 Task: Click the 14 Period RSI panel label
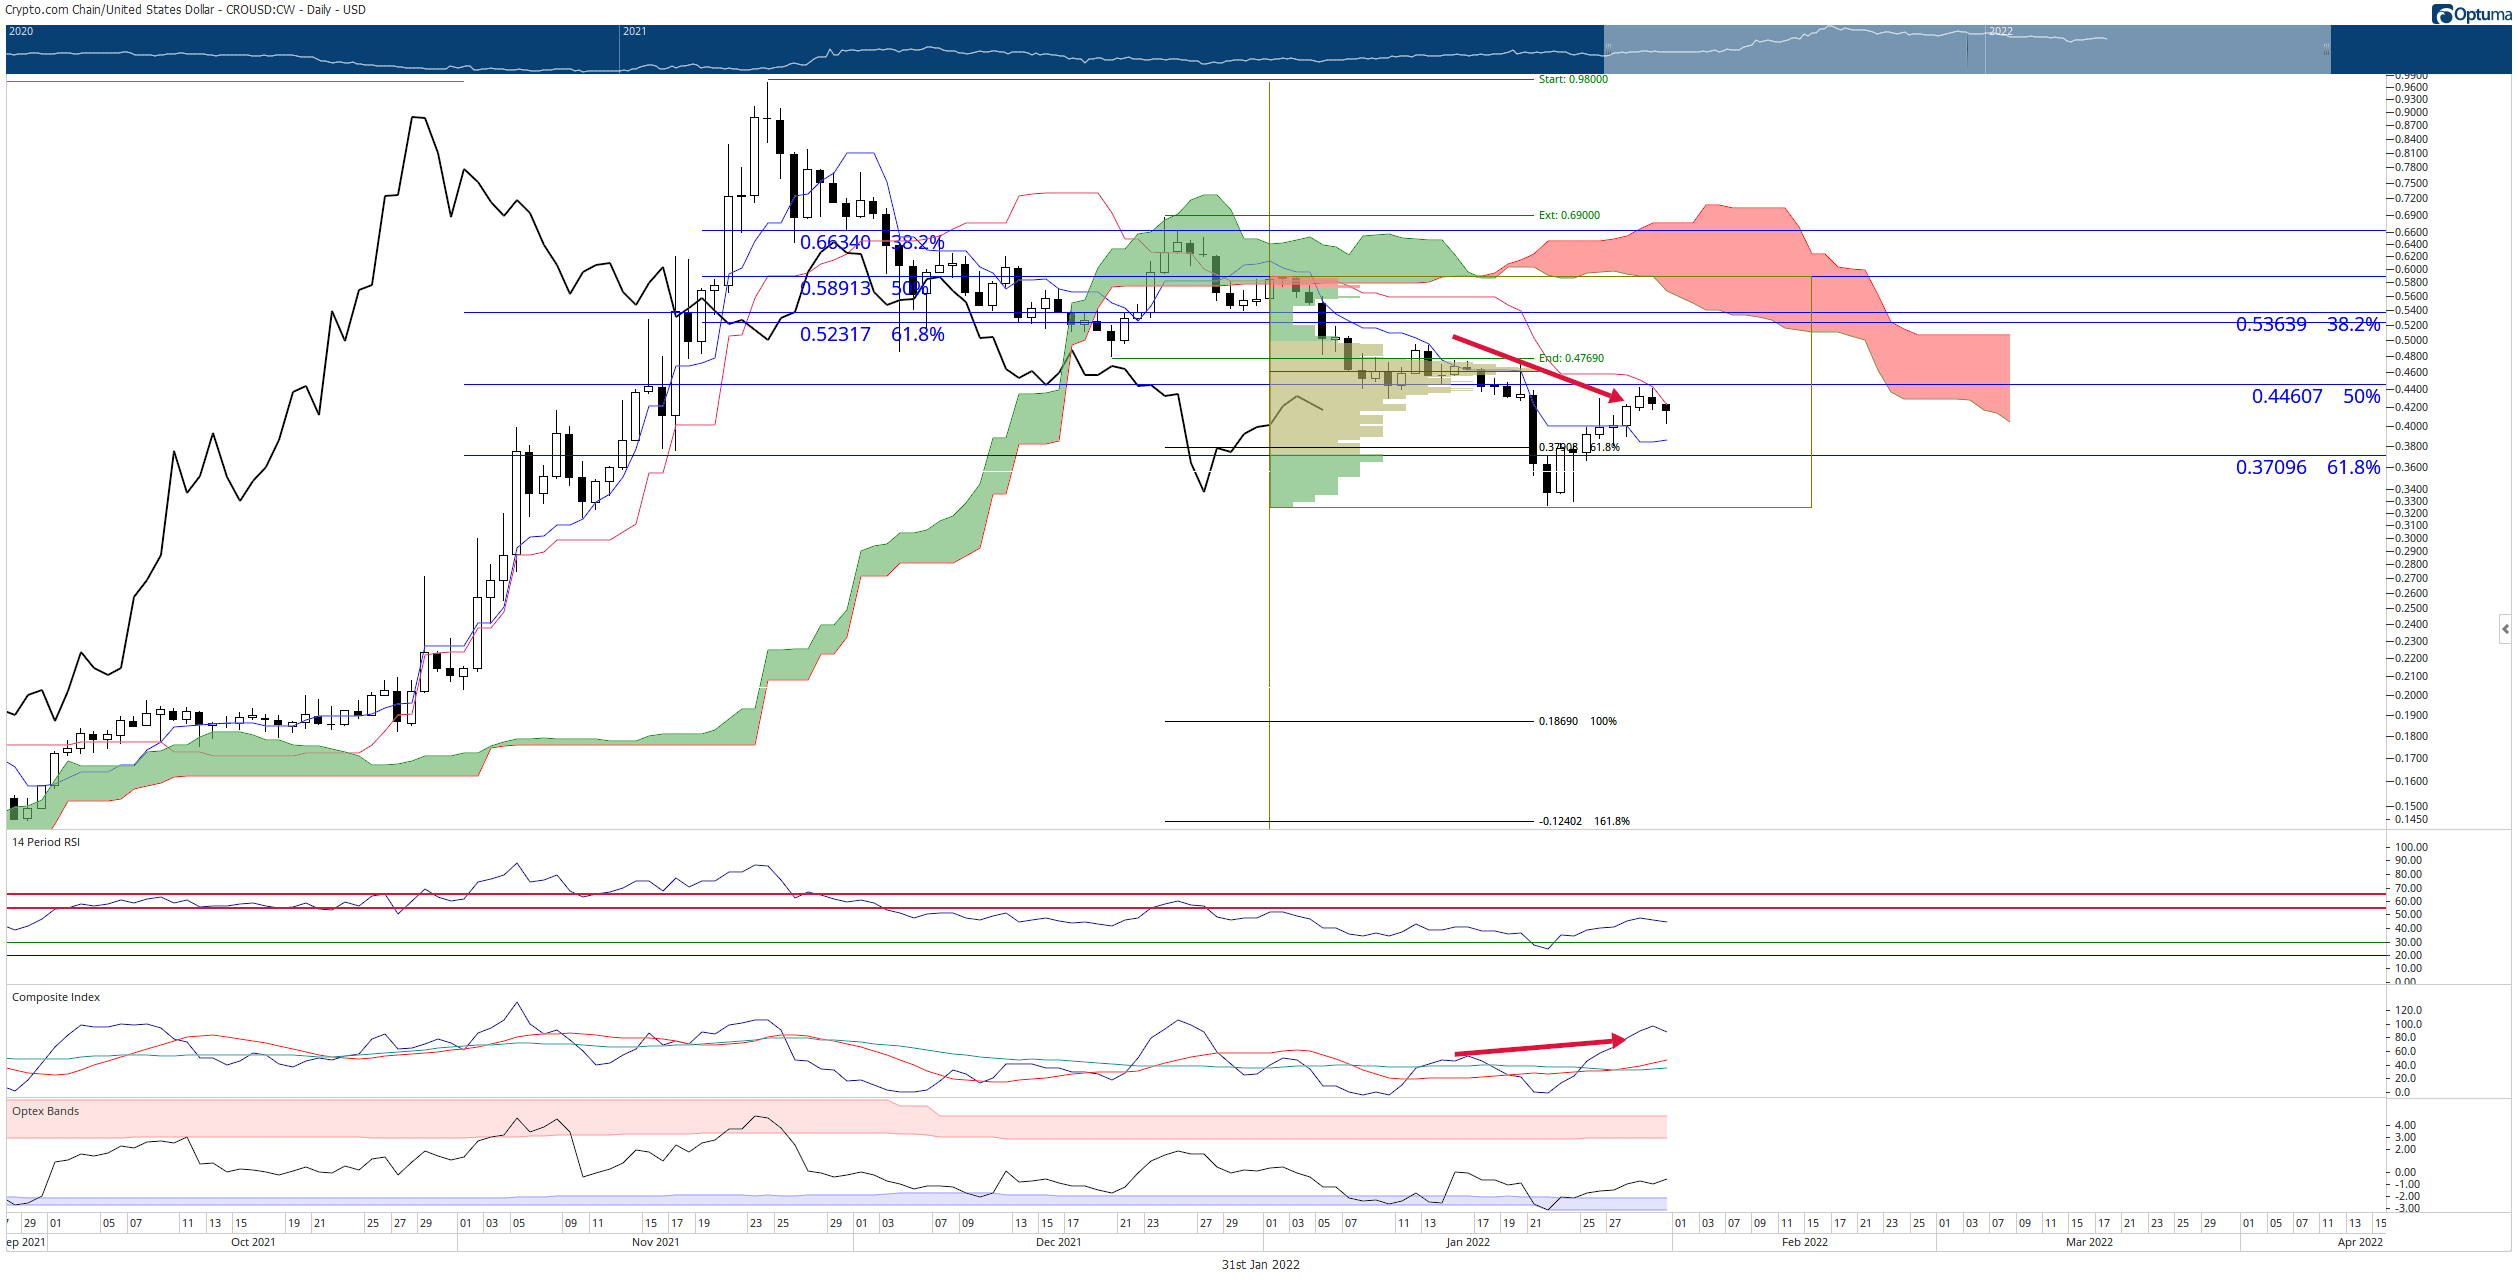[46, 842]
